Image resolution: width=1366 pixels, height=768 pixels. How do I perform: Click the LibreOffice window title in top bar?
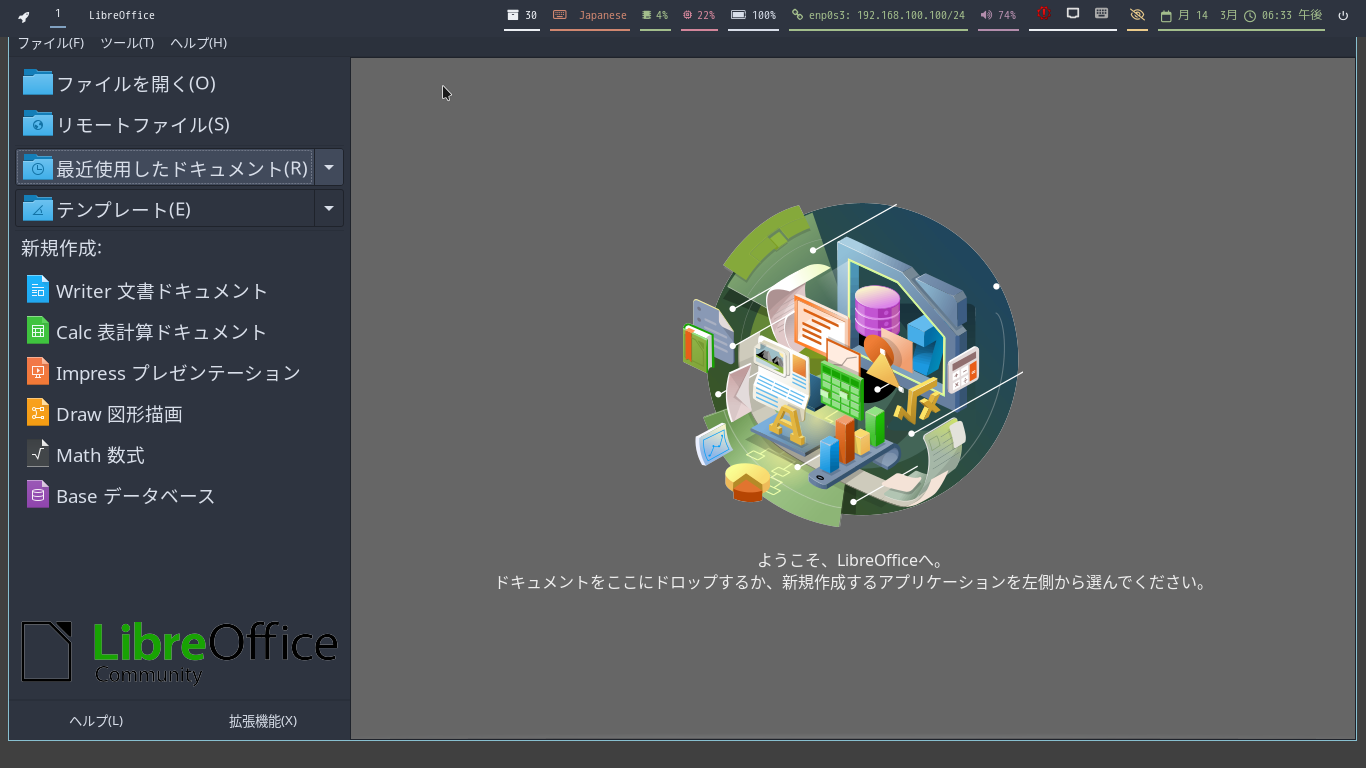click(122, 15)
